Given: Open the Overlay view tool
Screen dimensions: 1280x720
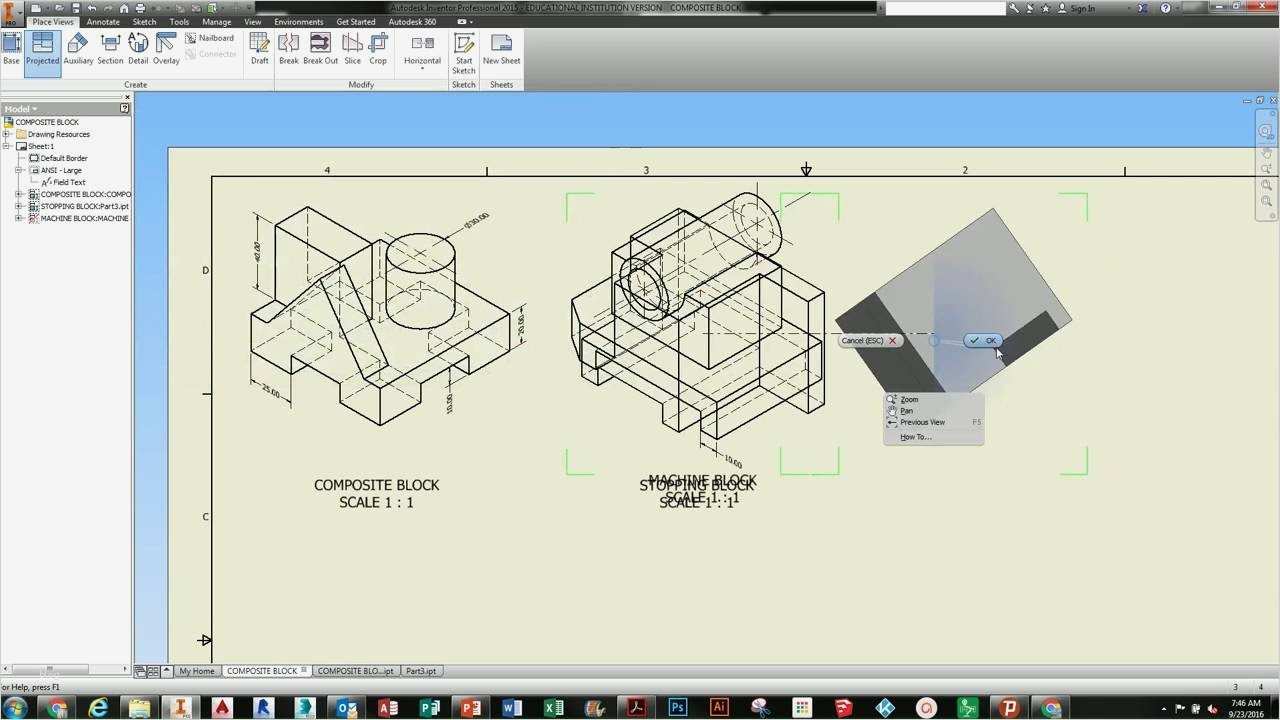Looking at the screenshot, I should click(166, 49).
